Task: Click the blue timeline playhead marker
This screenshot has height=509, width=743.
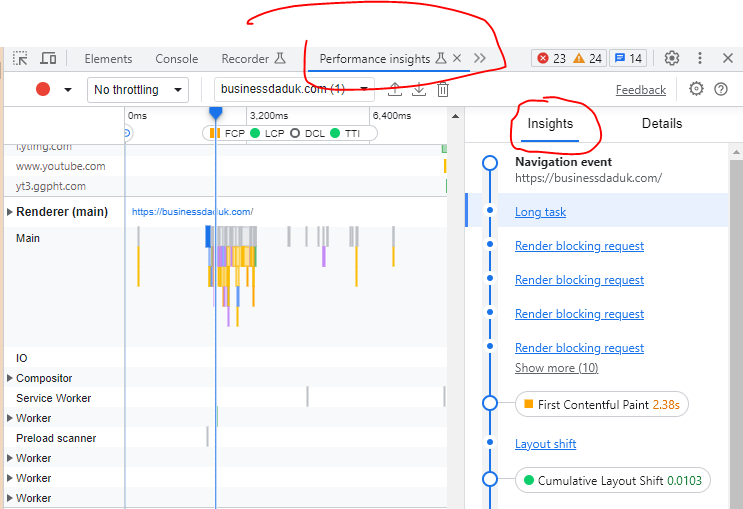Action: click(x=215, y=112)
